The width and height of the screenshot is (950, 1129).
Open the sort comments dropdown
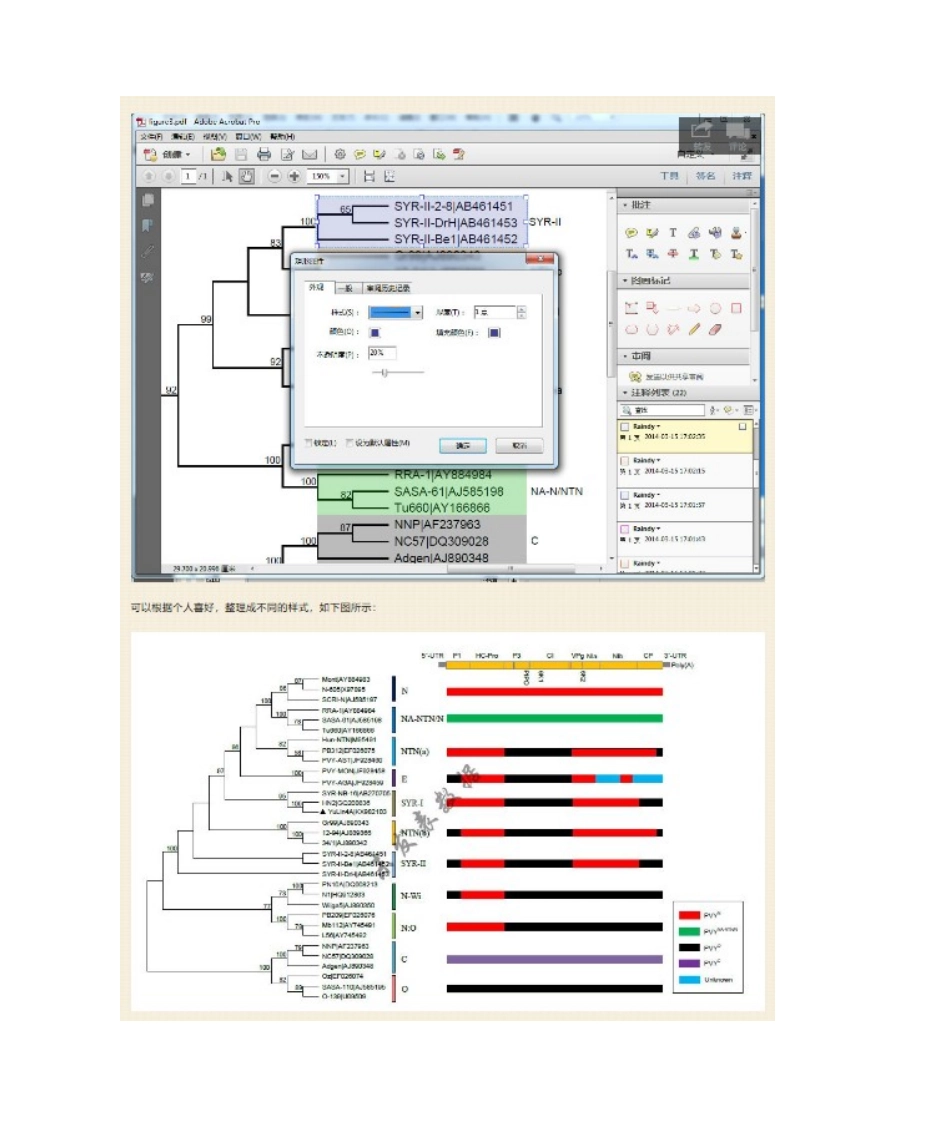[x=714, y=410]
